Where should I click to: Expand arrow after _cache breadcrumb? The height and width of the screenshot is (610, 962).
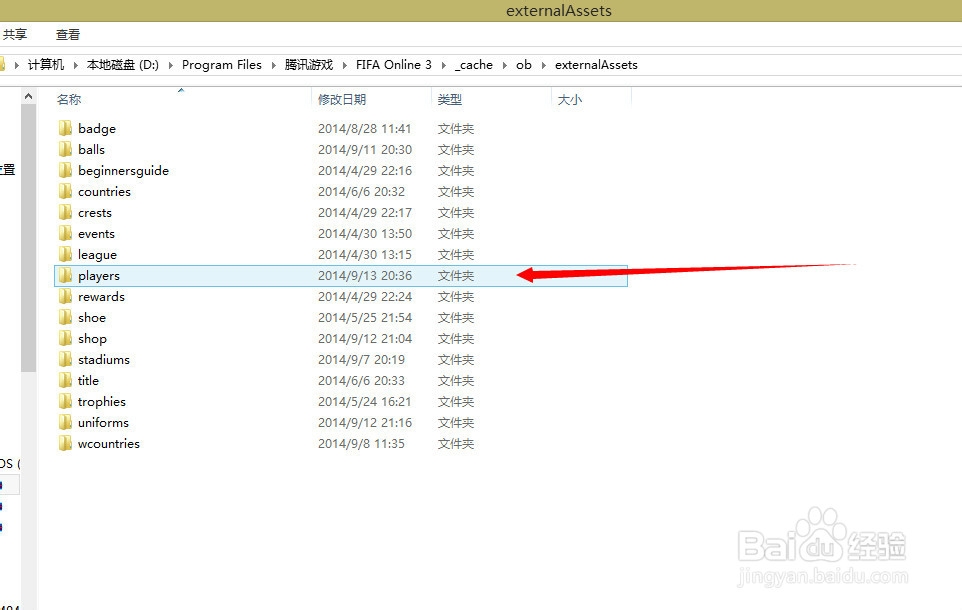point(504,65)
